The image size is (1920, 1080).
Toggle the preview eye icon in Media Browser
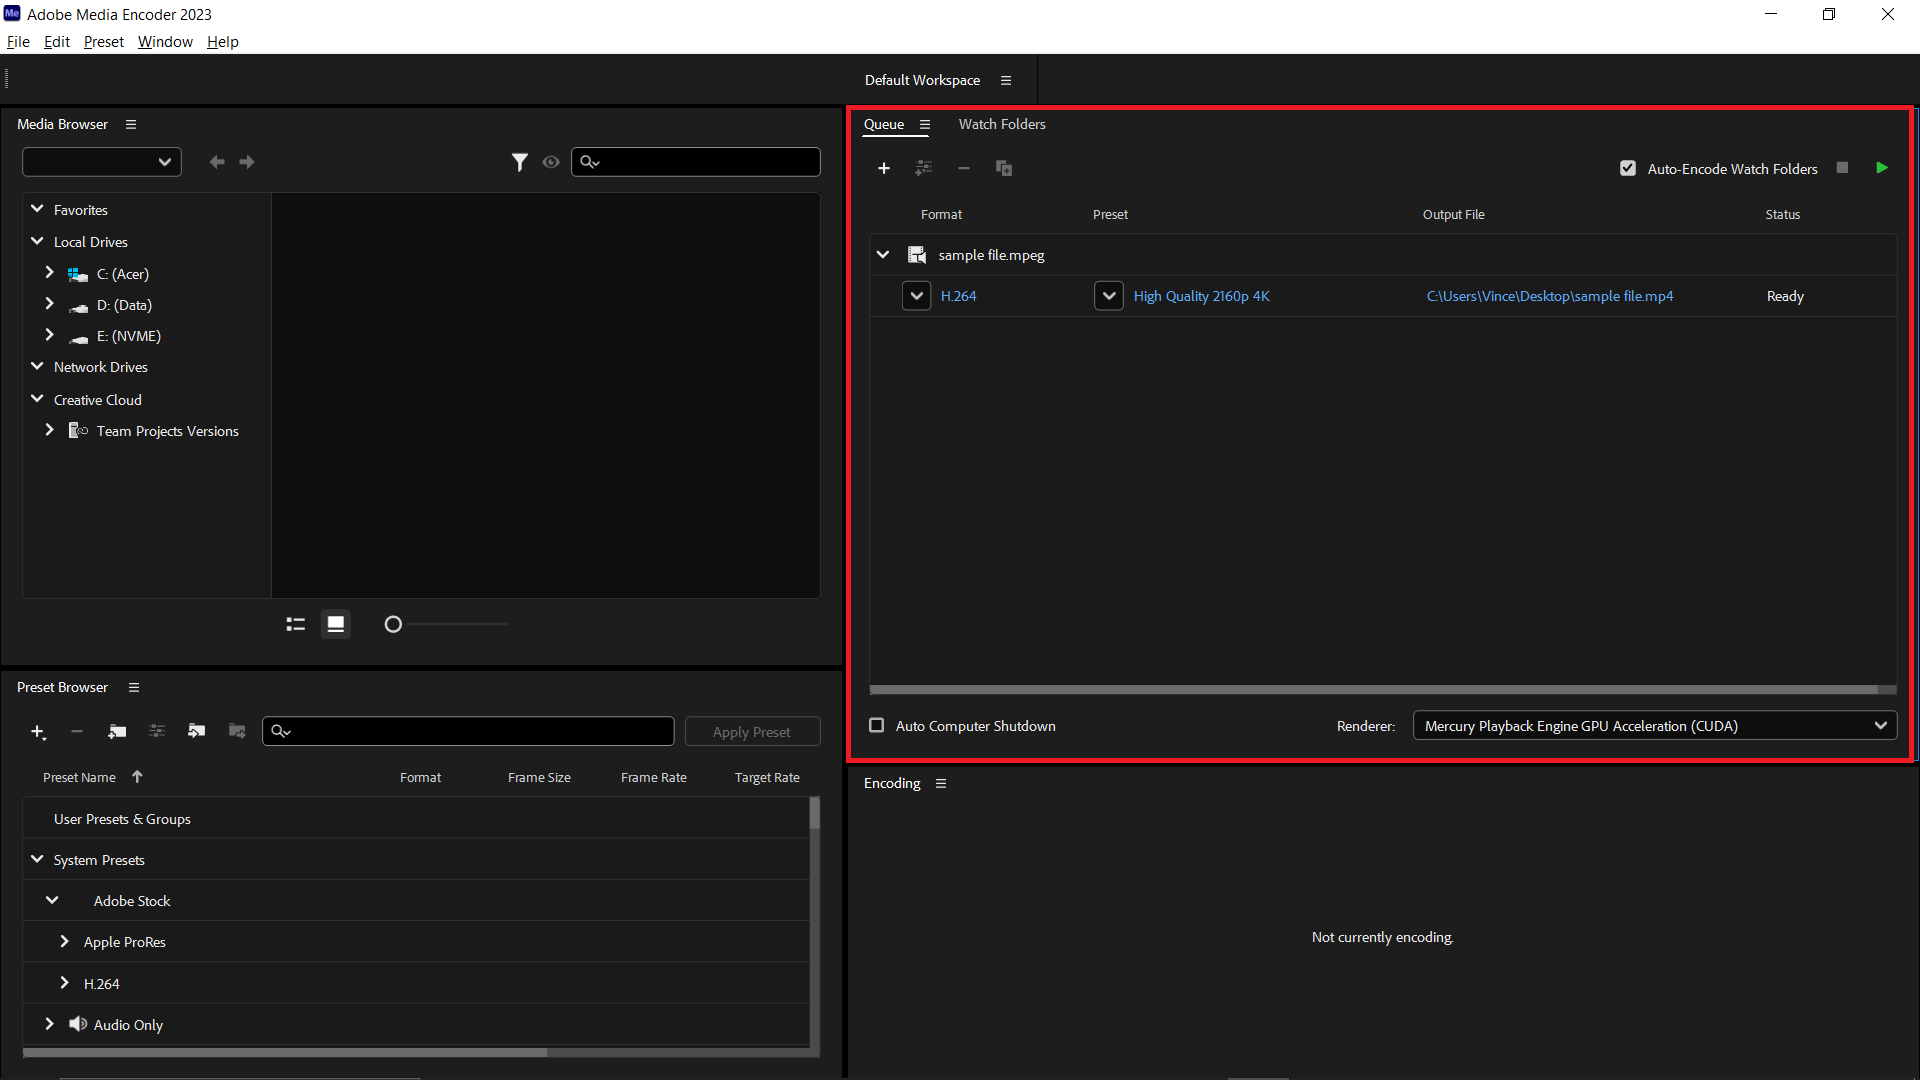[551, 161]
